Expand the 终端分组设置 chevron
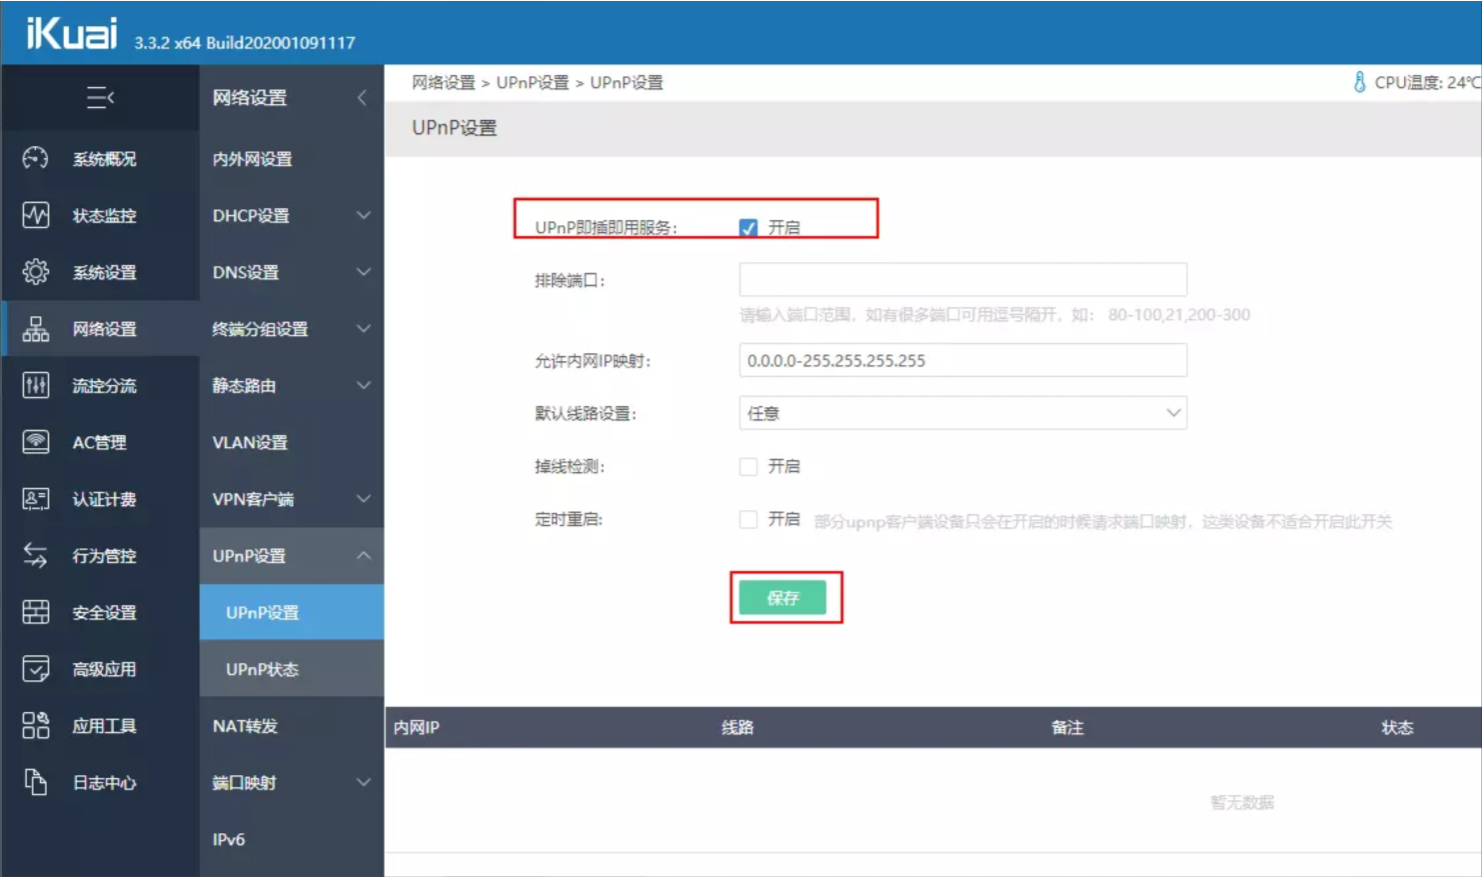 tap(364, 329)
